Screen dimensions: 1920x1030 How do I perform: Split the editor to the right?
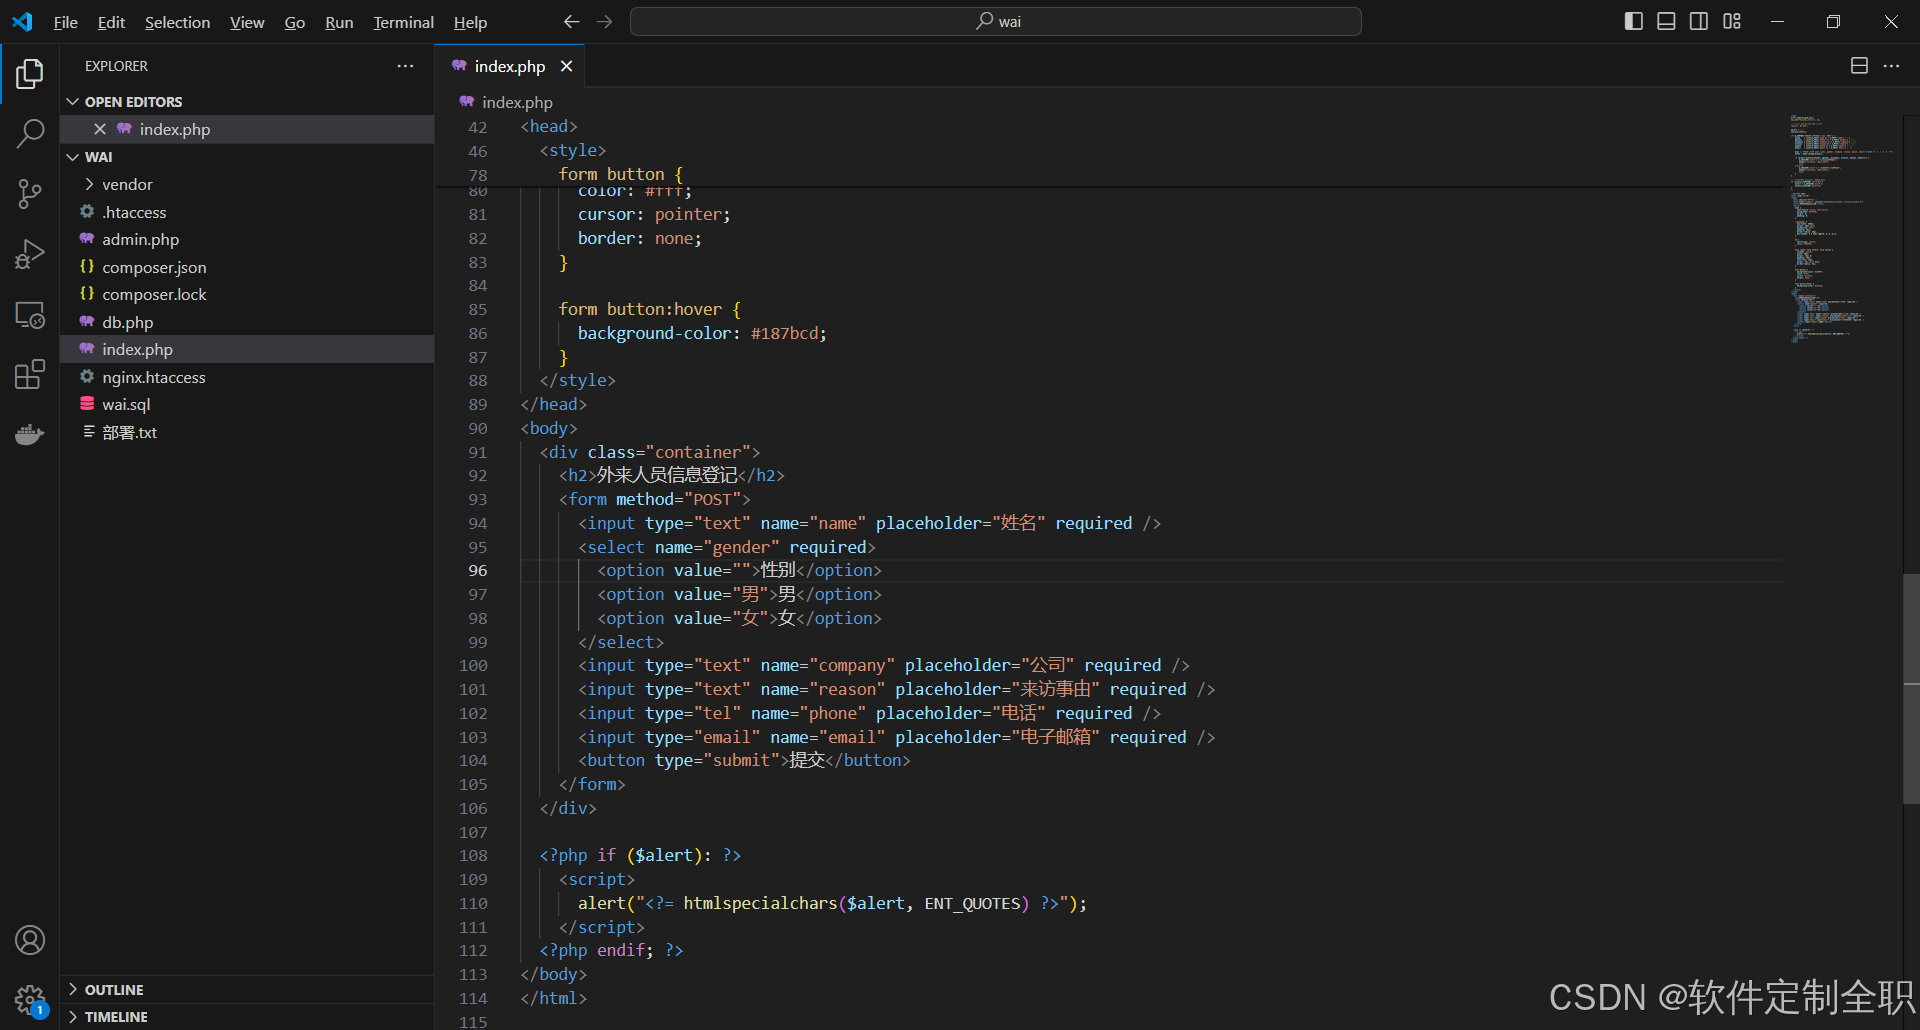(1859, 66)
